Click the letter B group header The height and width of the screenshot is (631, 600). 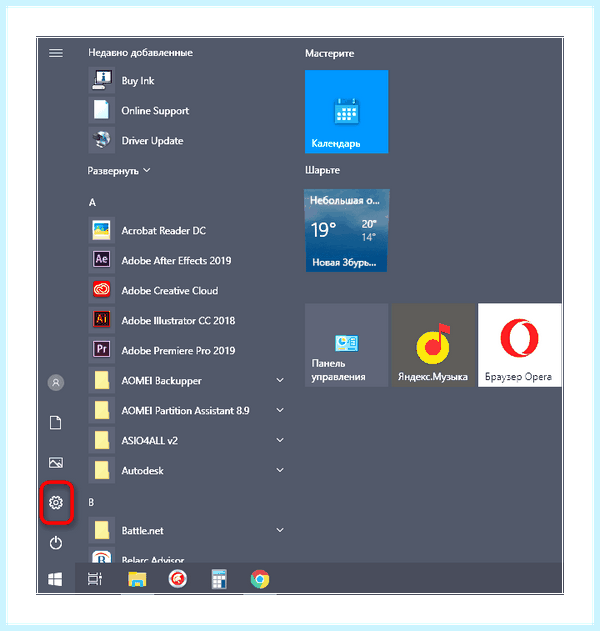click(91, 502)
